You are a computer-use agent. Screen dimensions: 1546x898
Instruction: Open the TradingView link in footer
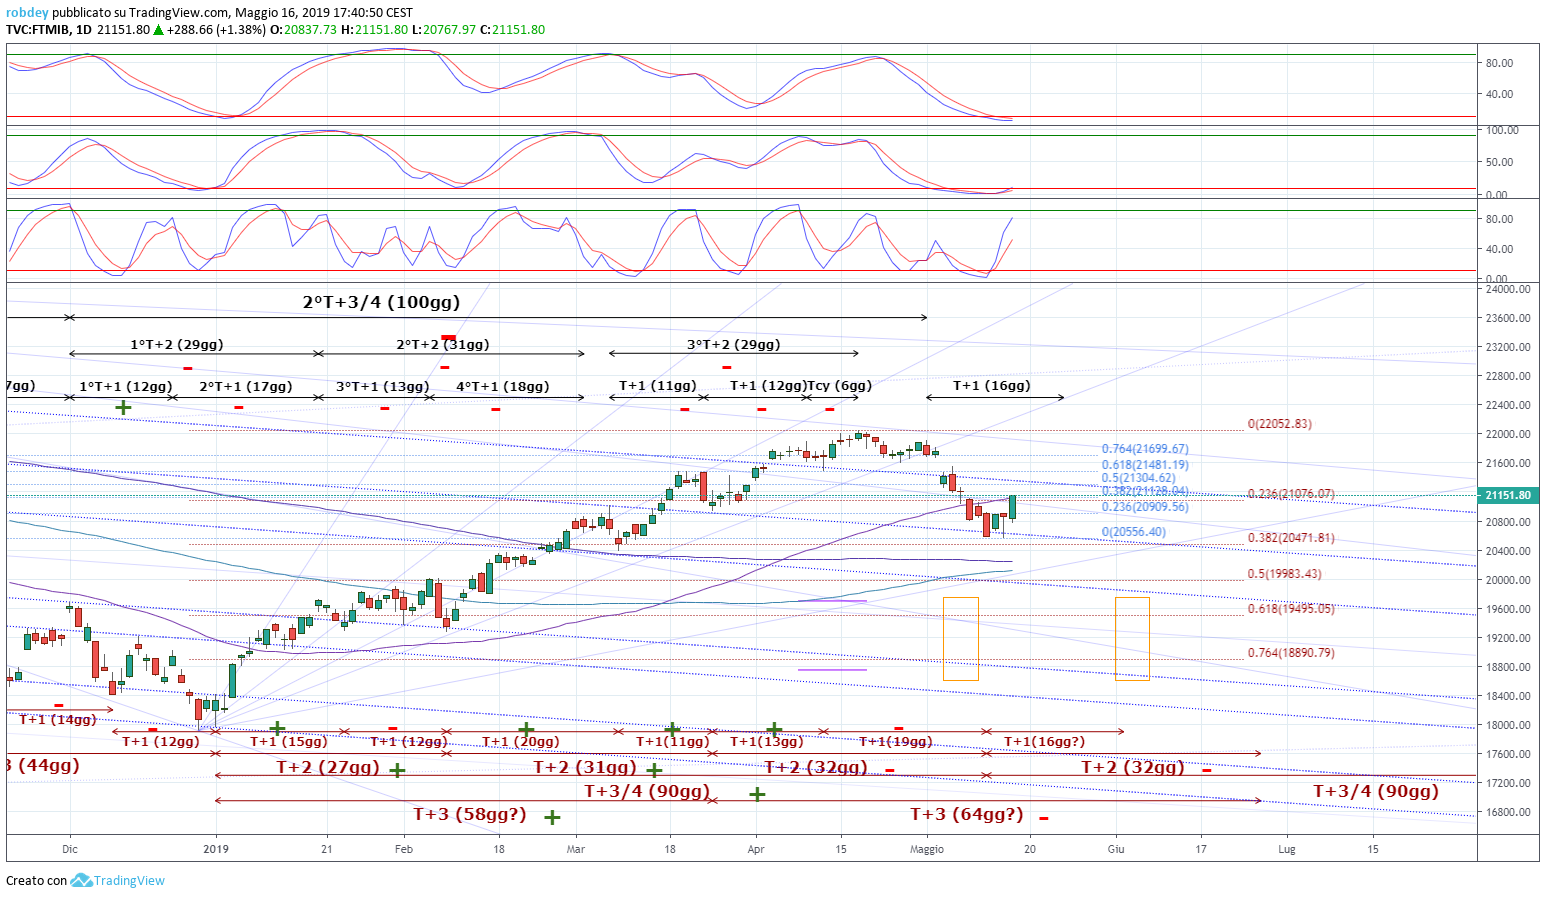(x=129, y=881)
